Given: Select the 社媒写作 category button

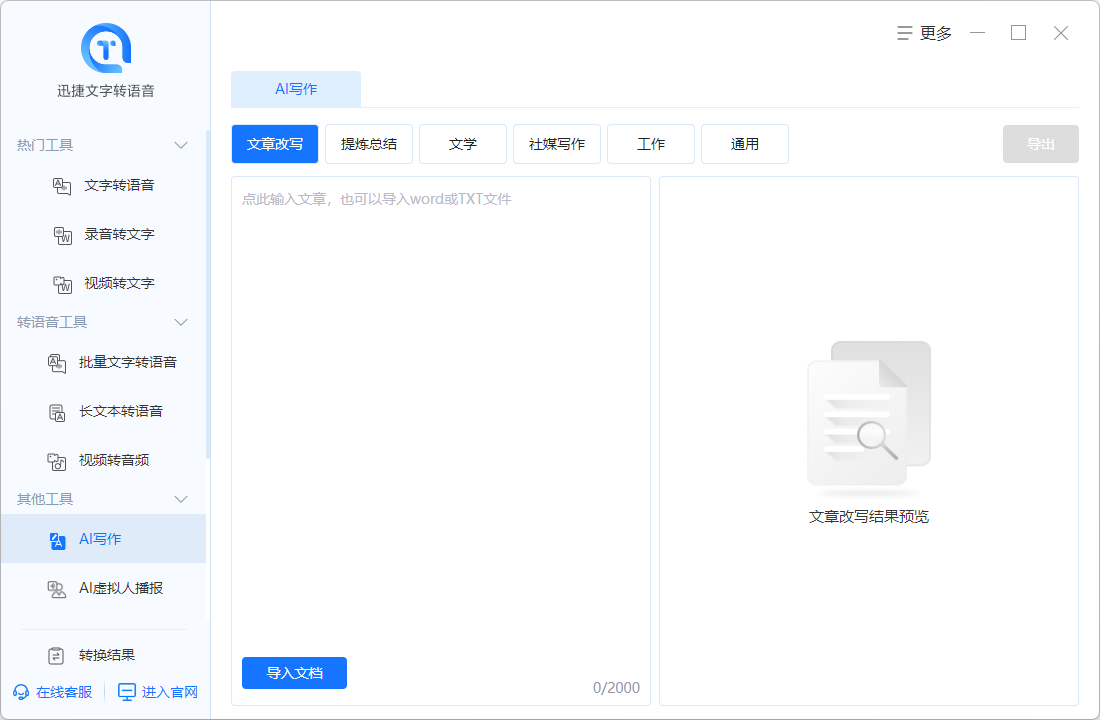Looking at the screenshot, I should click(x=557, y=144).
